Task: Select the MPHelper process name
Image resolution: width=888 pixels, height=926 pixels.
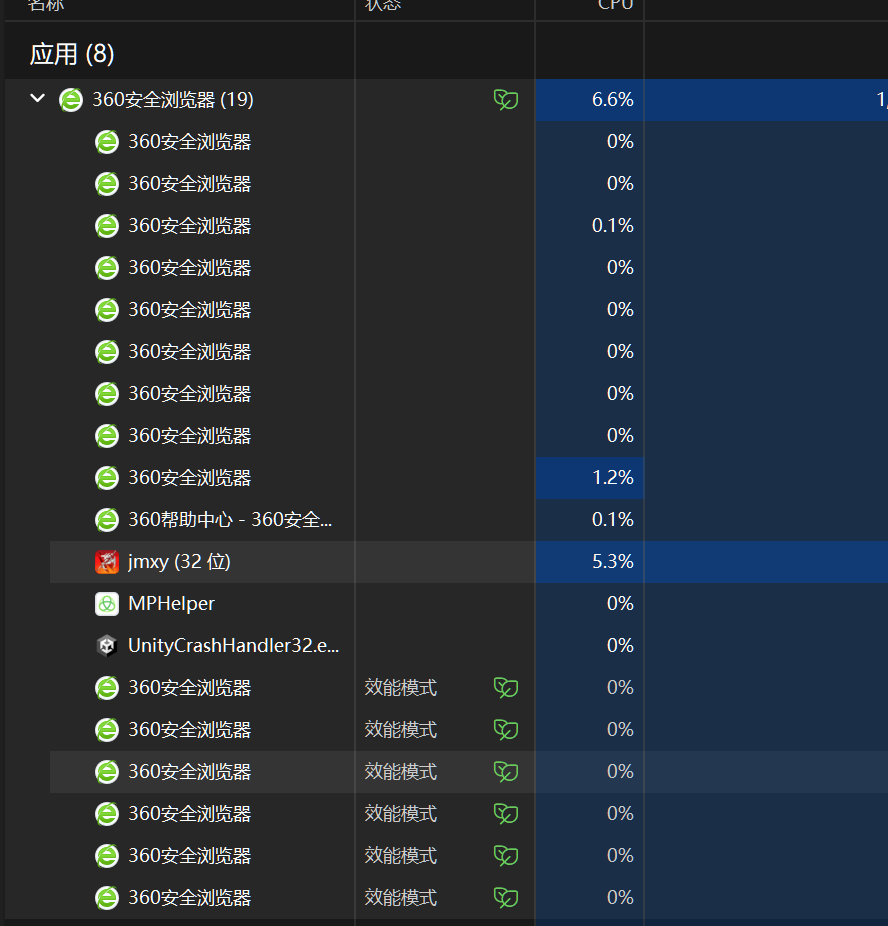Action: (171, 604)
